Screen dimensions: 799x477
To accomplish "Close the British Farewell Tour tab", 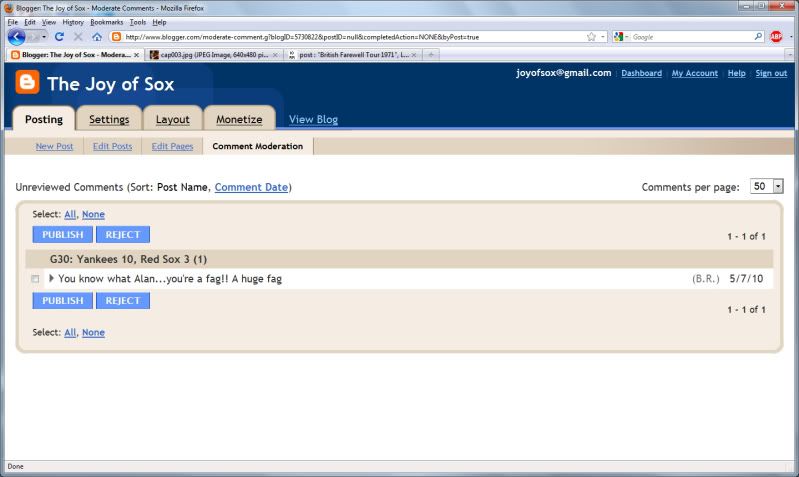I will [x=414, y=55].
